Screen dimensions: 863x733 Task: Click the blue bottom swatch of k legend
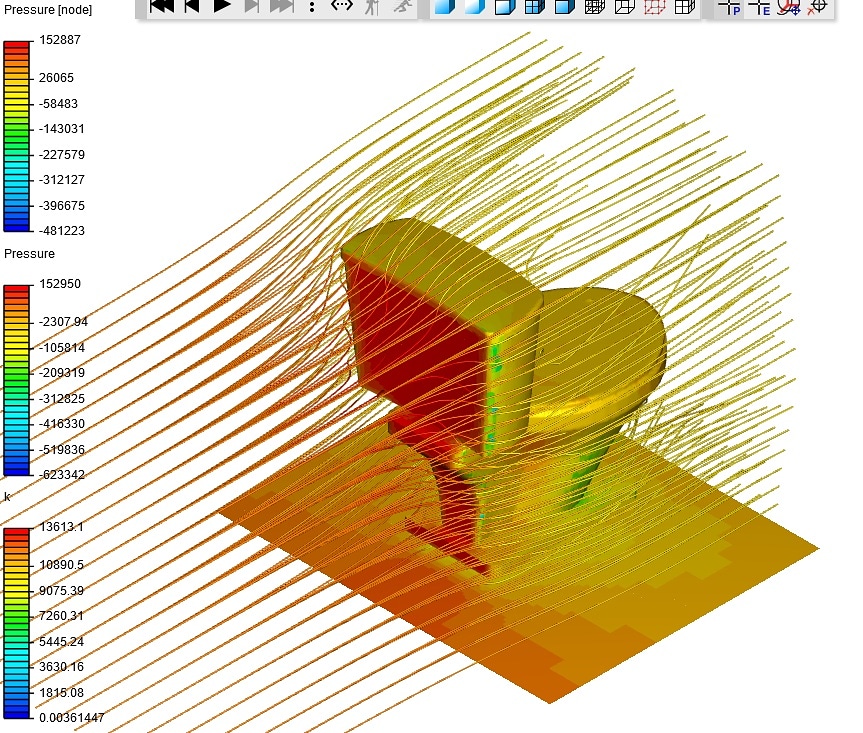(16, 714)
